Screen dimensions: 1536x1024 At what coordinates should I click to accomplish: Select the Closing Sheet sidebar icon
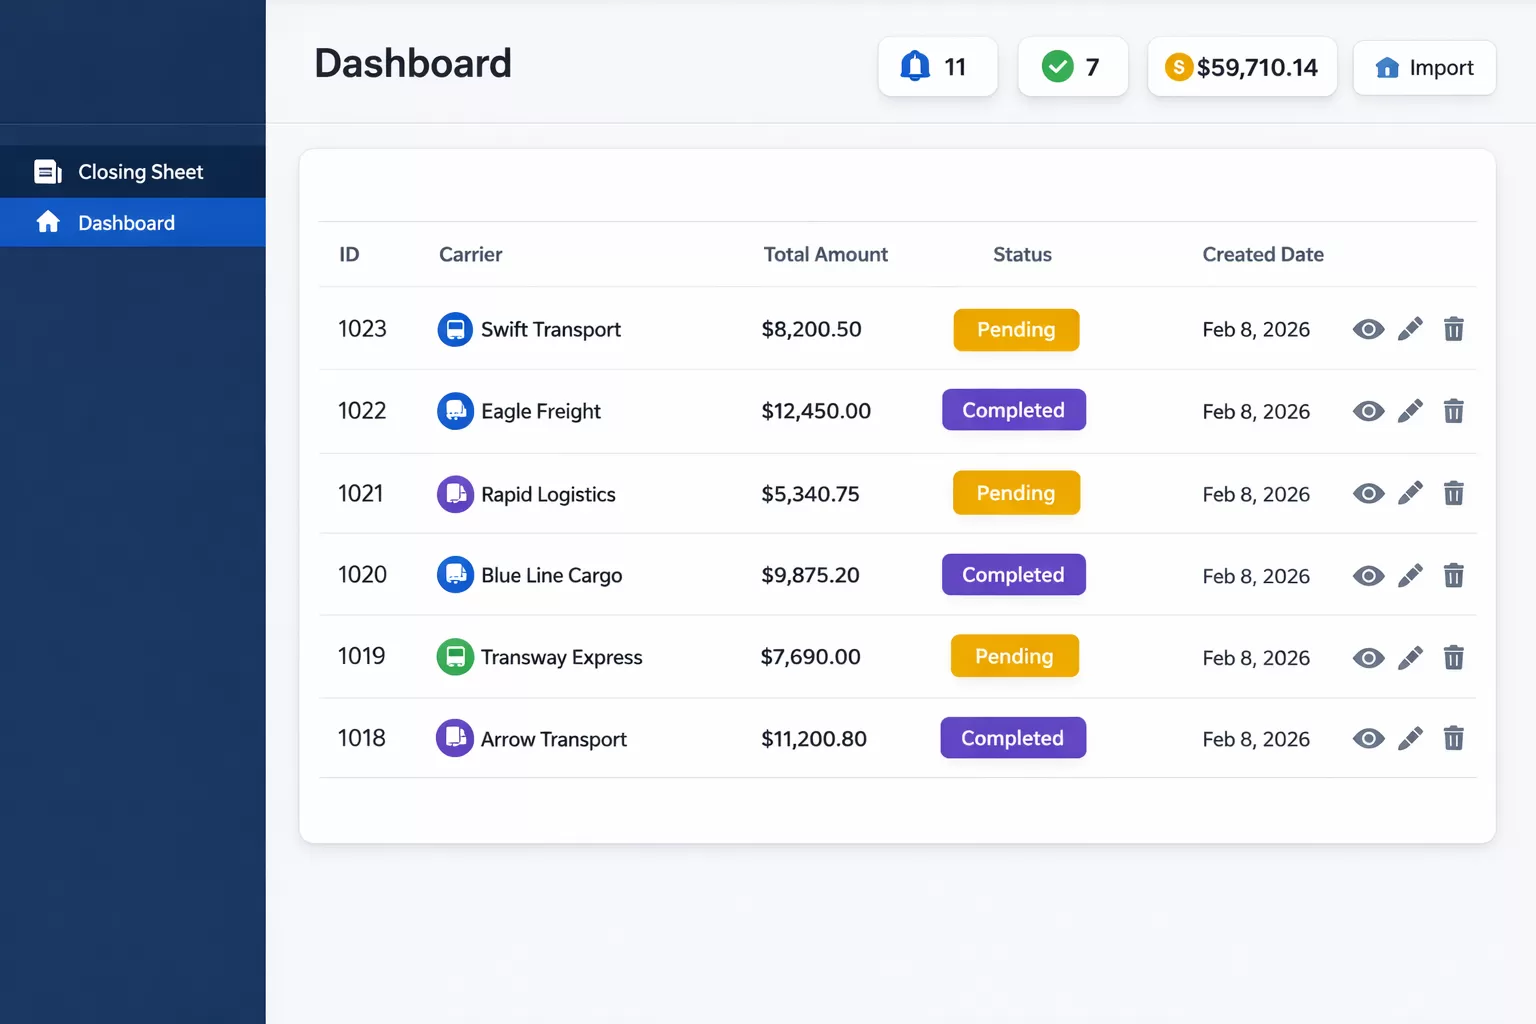47,171
